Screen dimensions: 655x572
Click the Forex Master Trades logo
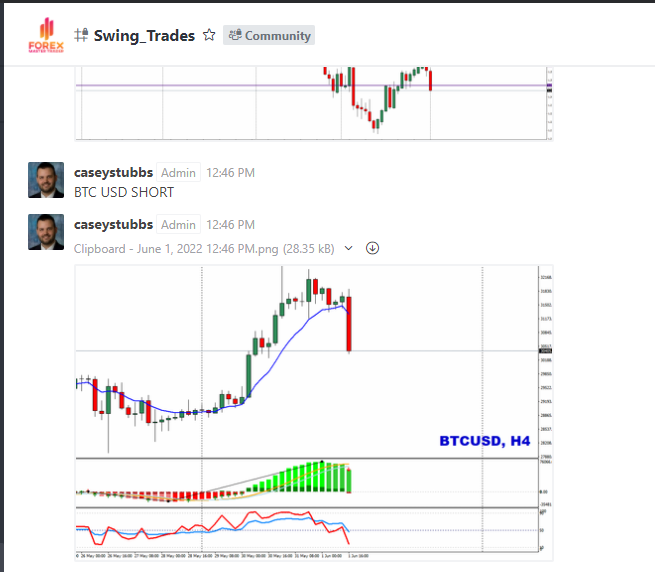click(x=45, y=35)
